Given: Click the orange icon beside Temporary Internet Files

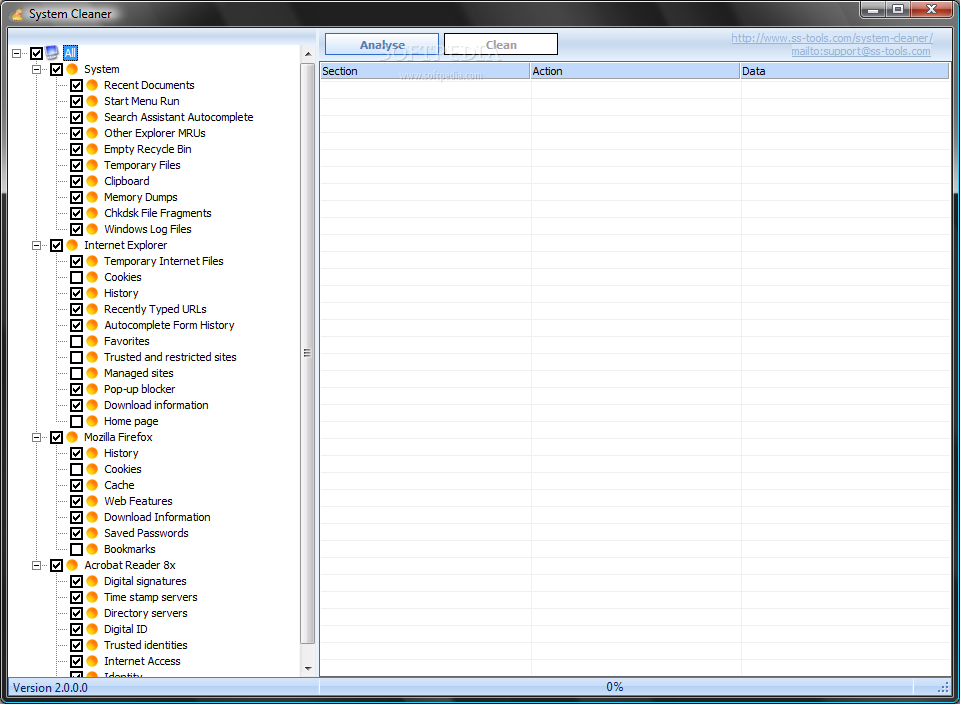Looking at the screenshot, I should click(92, 261).
